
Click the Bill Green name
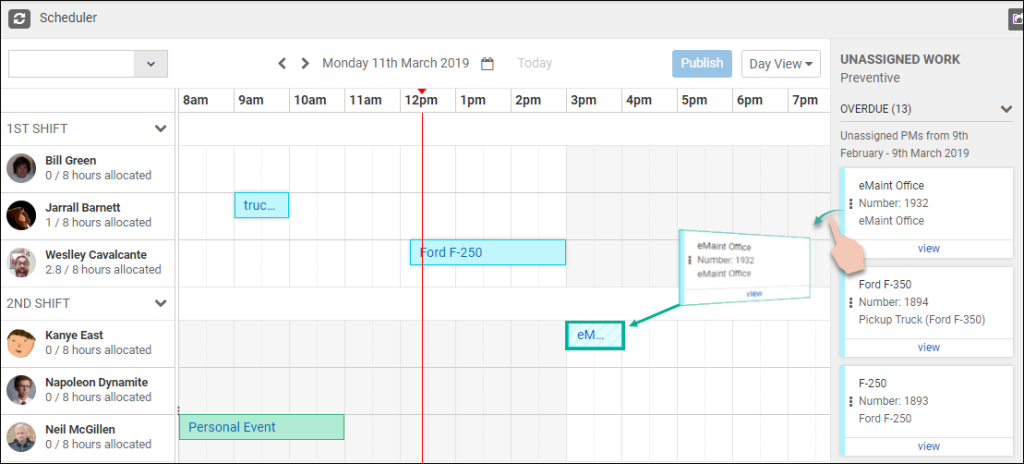(x=71, y=160)
